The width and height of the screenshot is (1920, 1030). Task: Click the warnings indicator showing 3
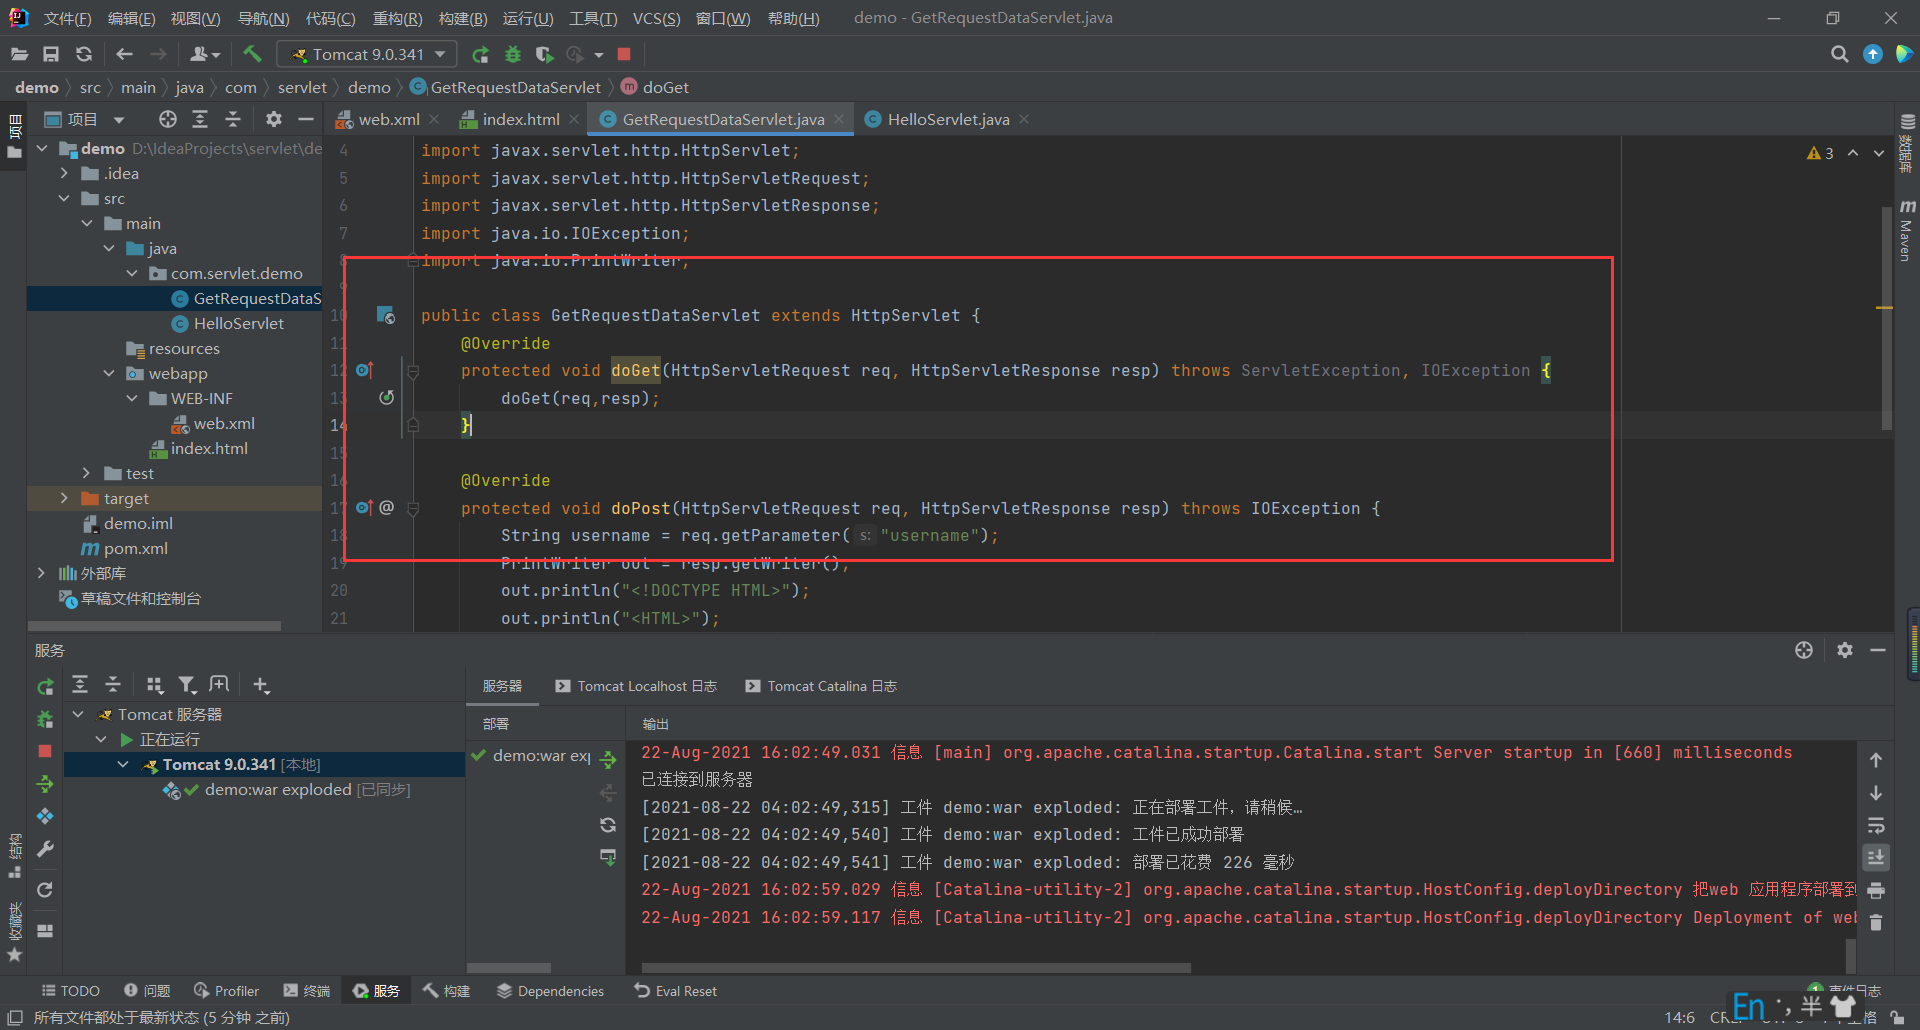(x=1820, y=153)
